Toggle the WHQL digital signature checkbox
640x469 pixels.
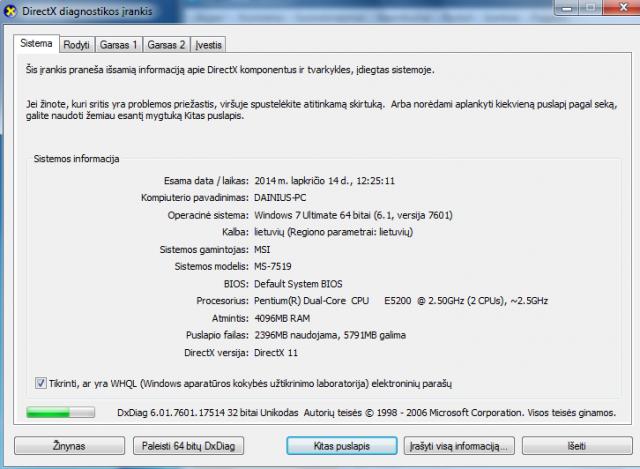click(x=40, y=382)
